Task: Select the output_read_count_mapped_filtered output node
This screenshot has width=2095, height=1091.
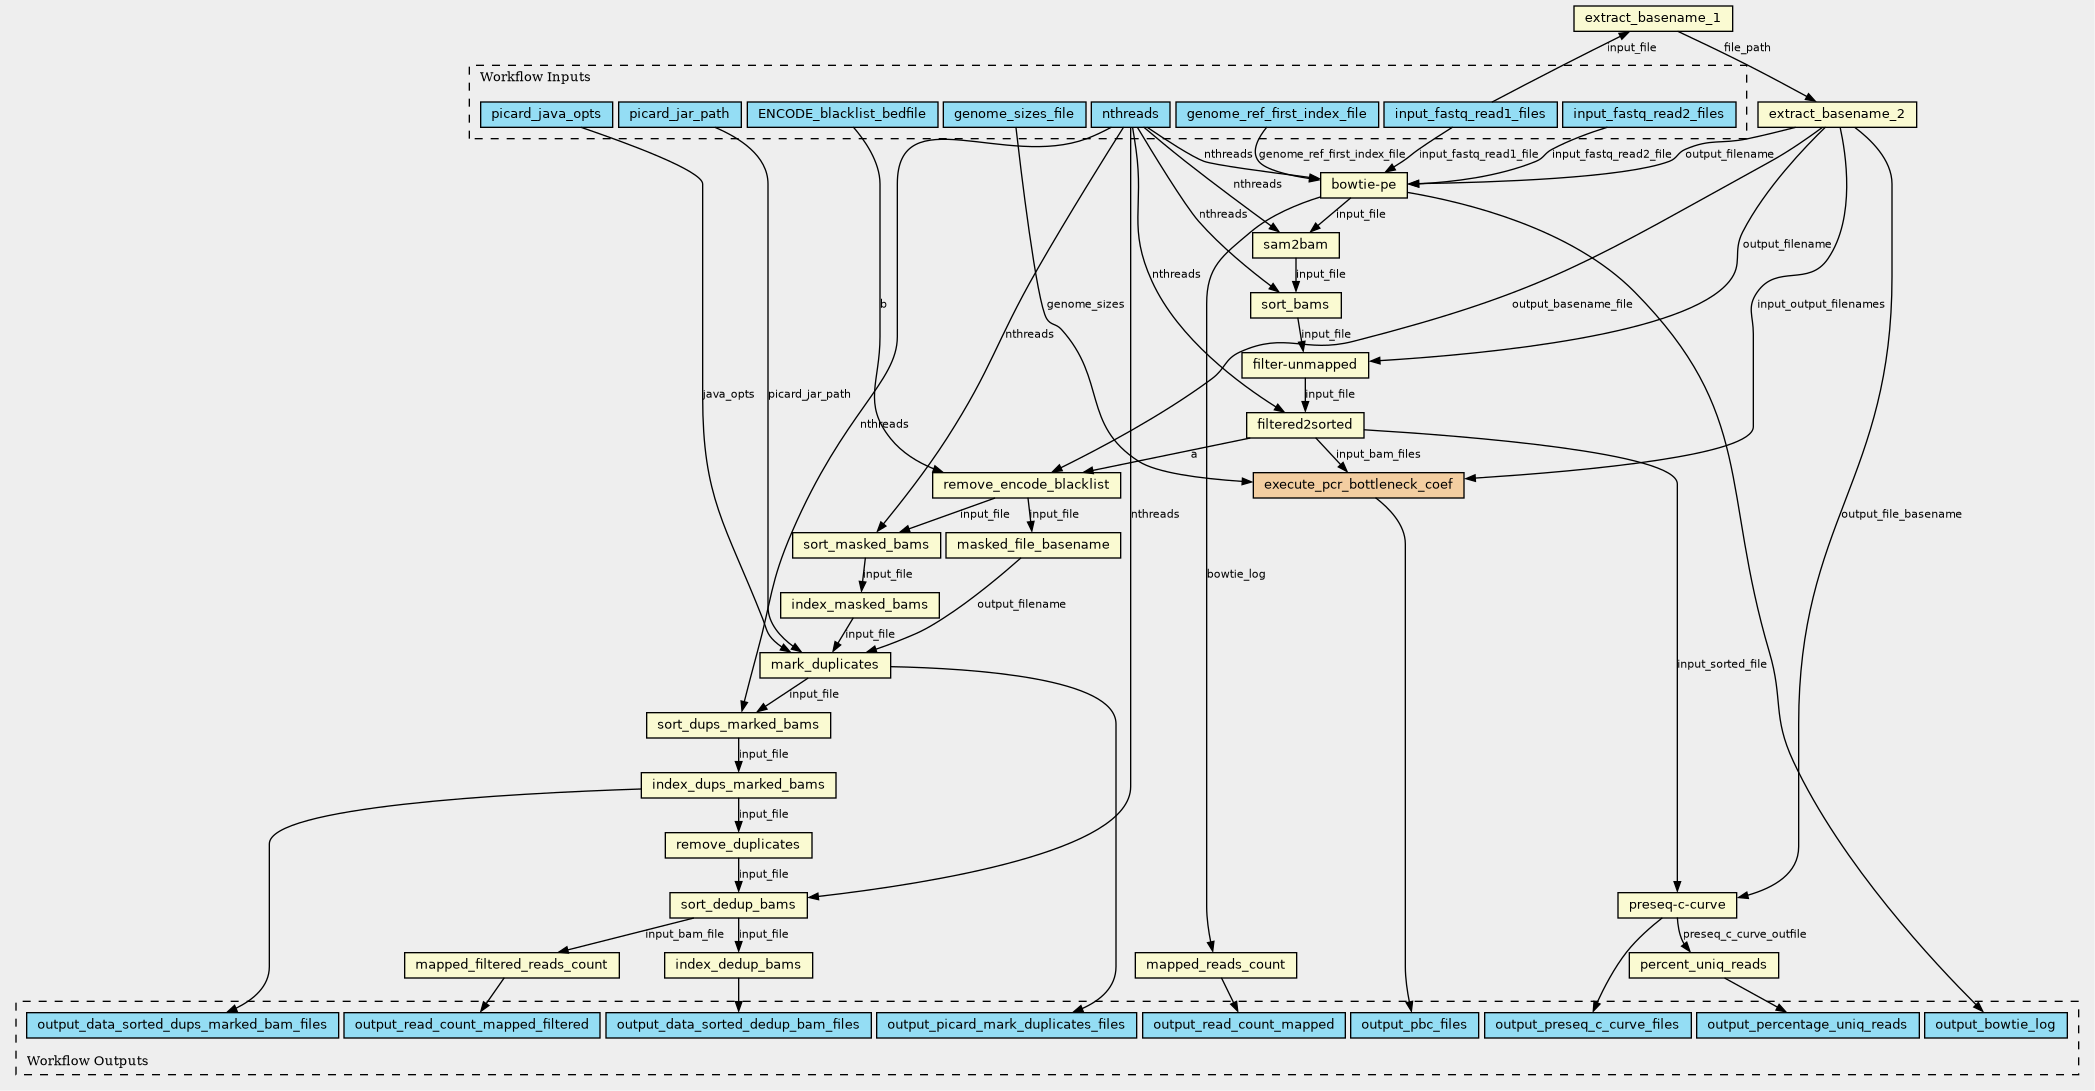Action: point(472,1025)
